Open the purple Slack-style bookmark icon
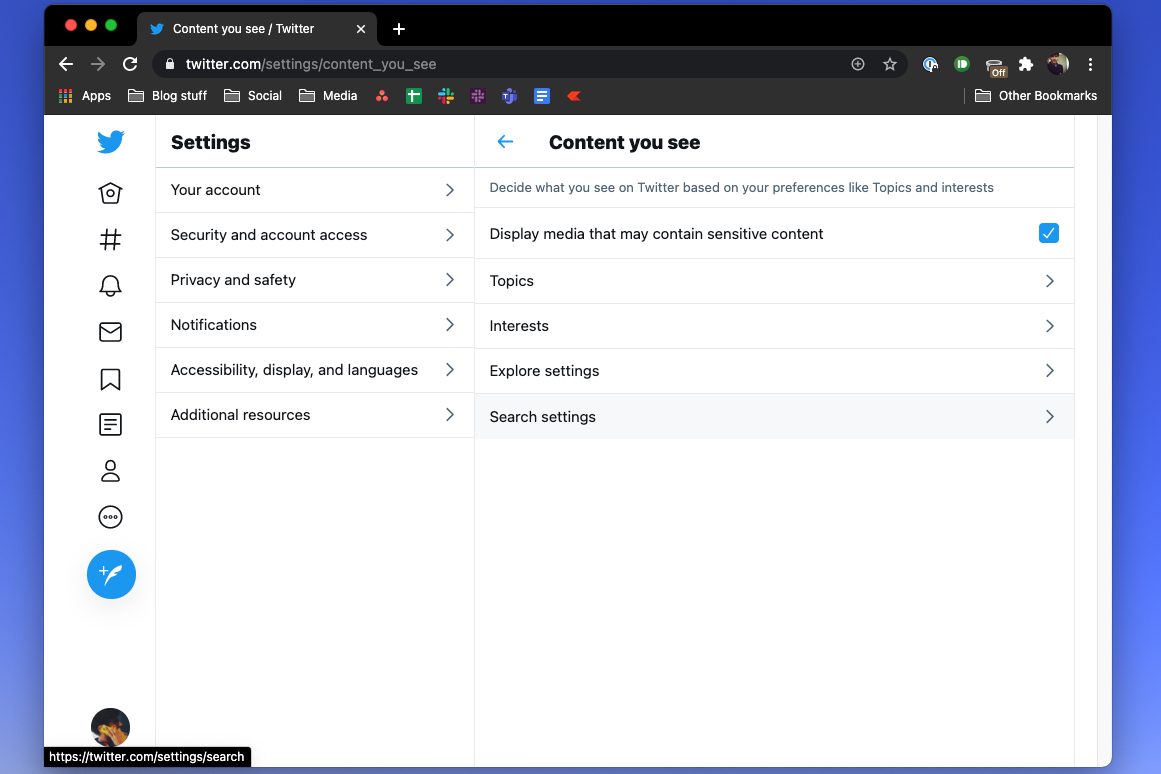 pos(478,96)
